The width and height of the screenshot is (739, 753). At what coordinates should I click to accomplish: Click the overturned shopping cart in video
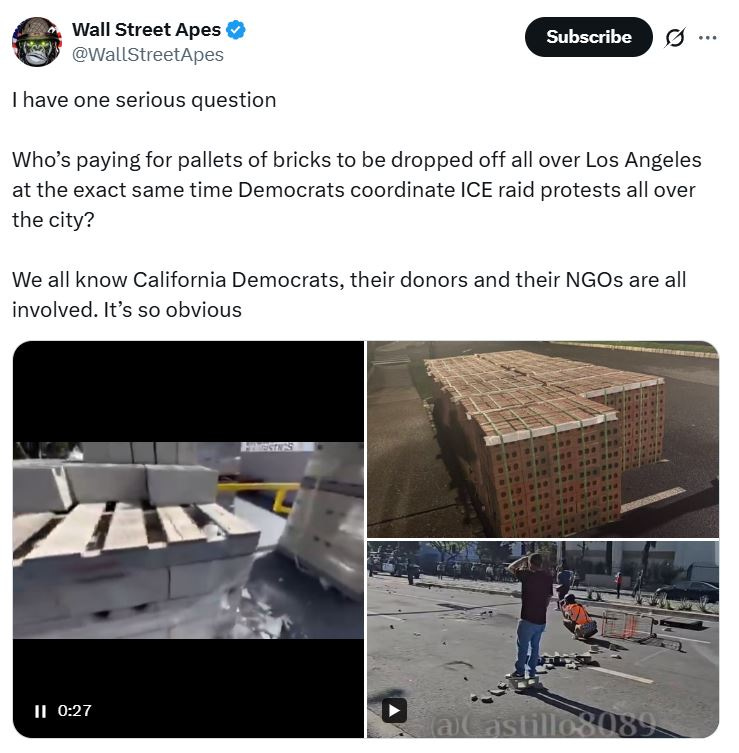[641, 629]
